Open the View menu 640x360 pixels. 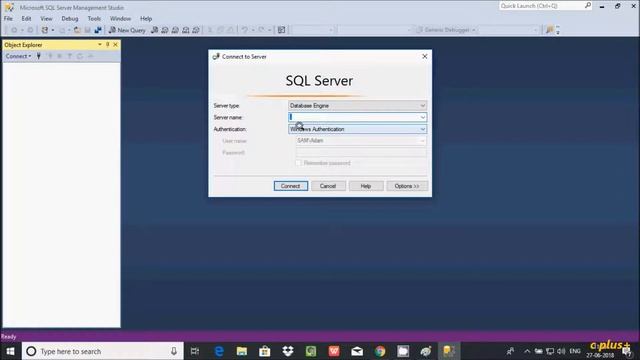pos(46,18)
